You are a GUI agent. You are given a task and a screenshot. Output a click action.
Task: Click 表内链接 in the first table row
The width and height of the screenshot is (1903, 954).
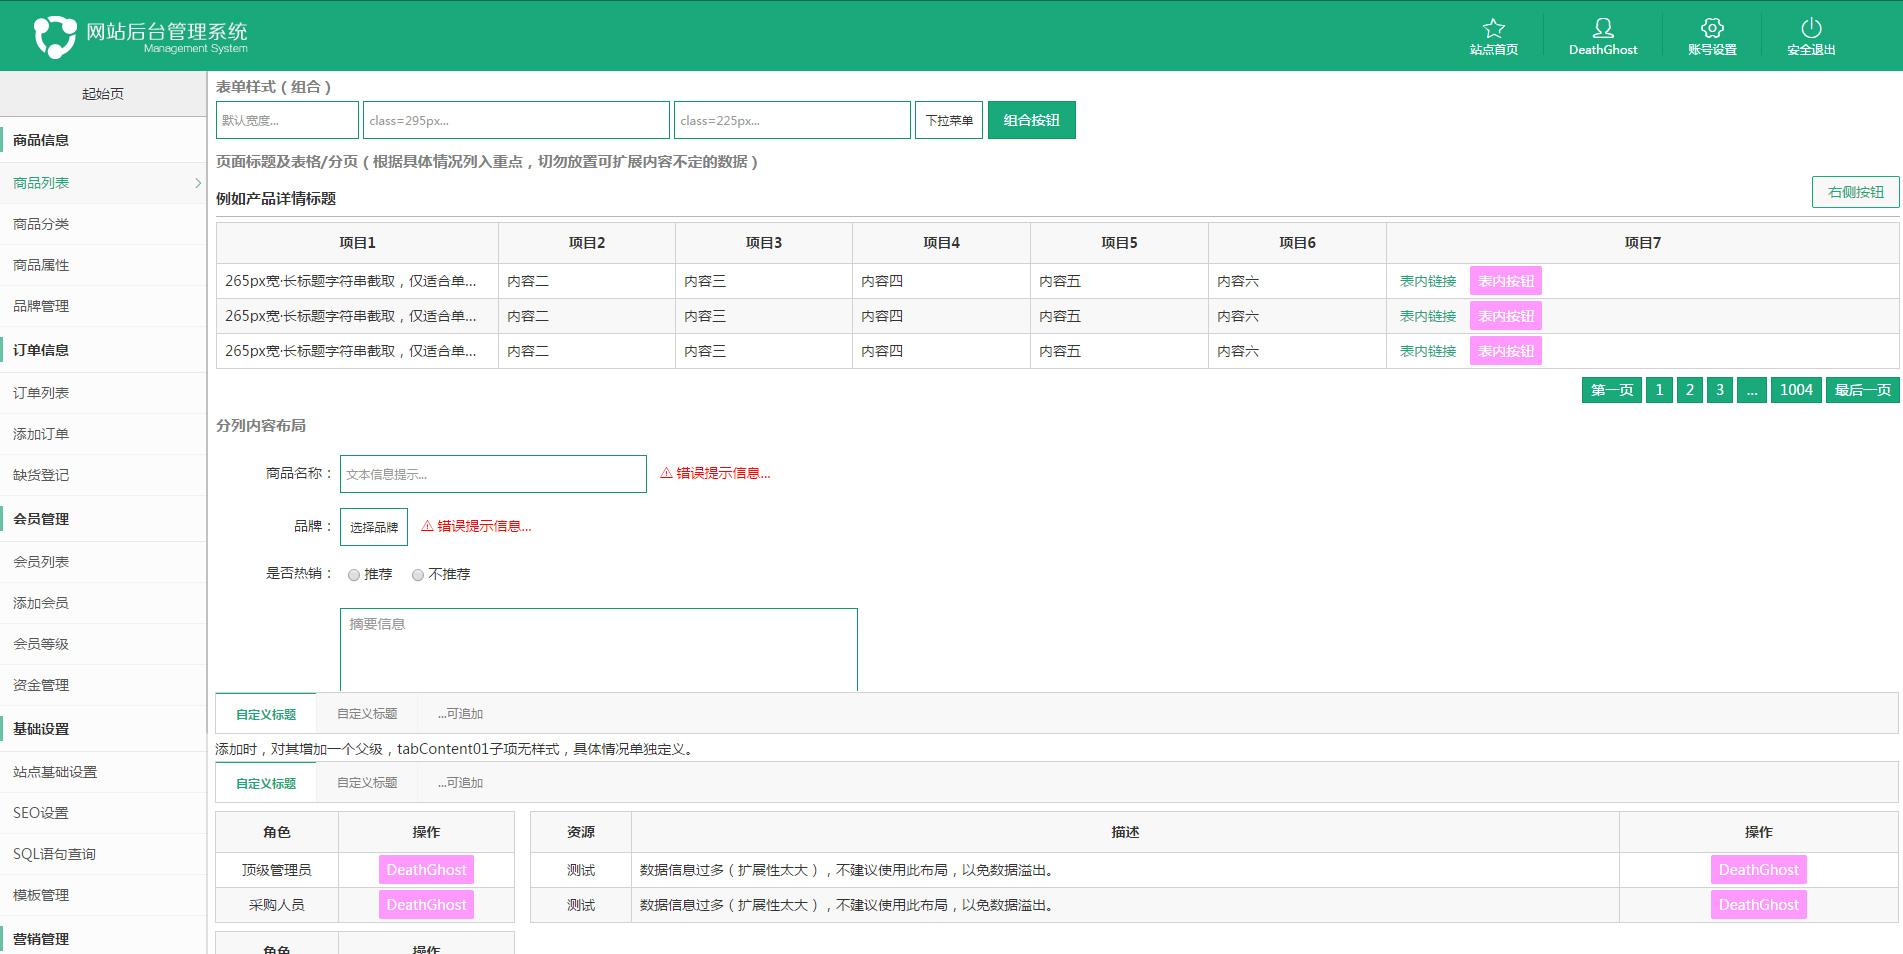point(1427,281)
